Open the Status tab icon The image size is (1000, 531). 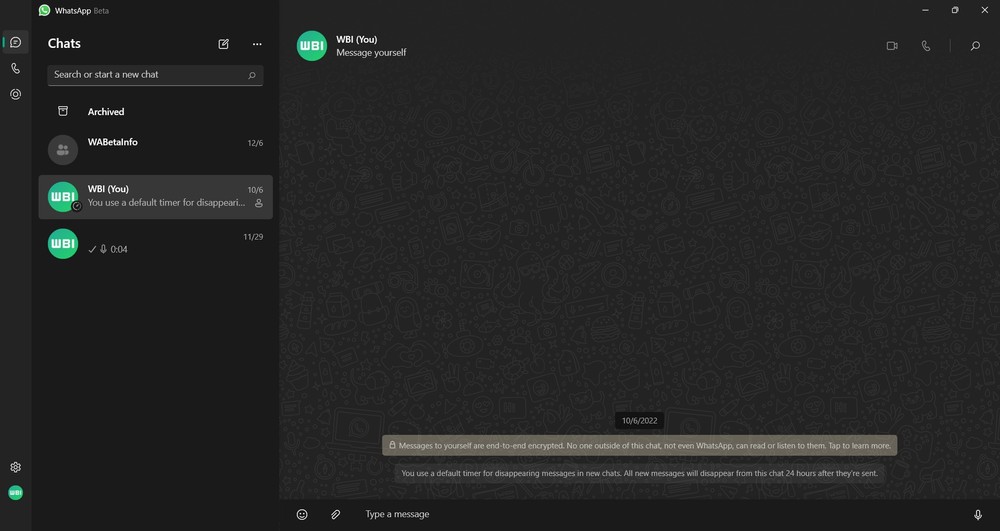coord(15,94)
